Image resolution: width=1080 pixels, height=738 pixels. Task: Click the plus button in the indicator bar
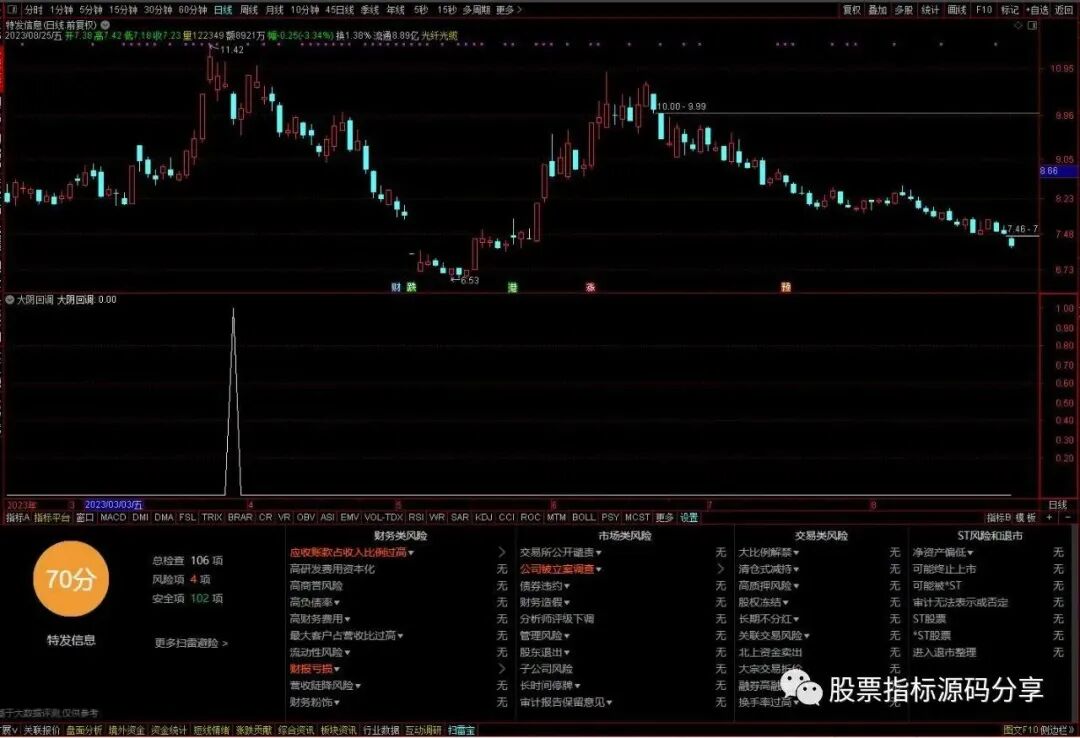coord(1049,517)
